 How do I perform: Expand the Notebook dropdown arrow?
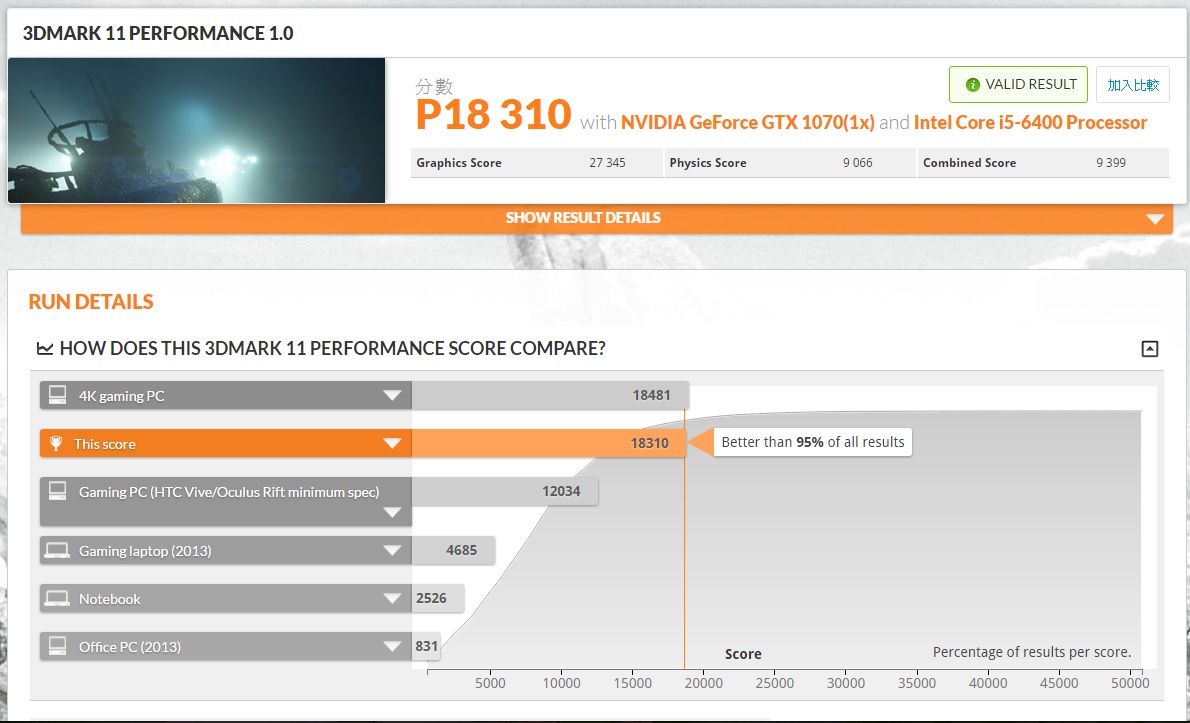392,598
